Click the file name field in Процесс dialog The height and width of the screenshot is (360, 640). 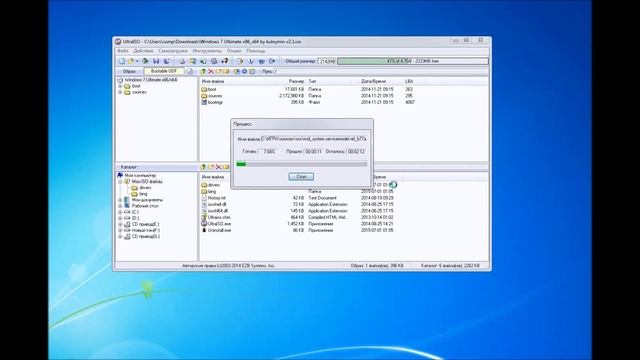(314, 139)
